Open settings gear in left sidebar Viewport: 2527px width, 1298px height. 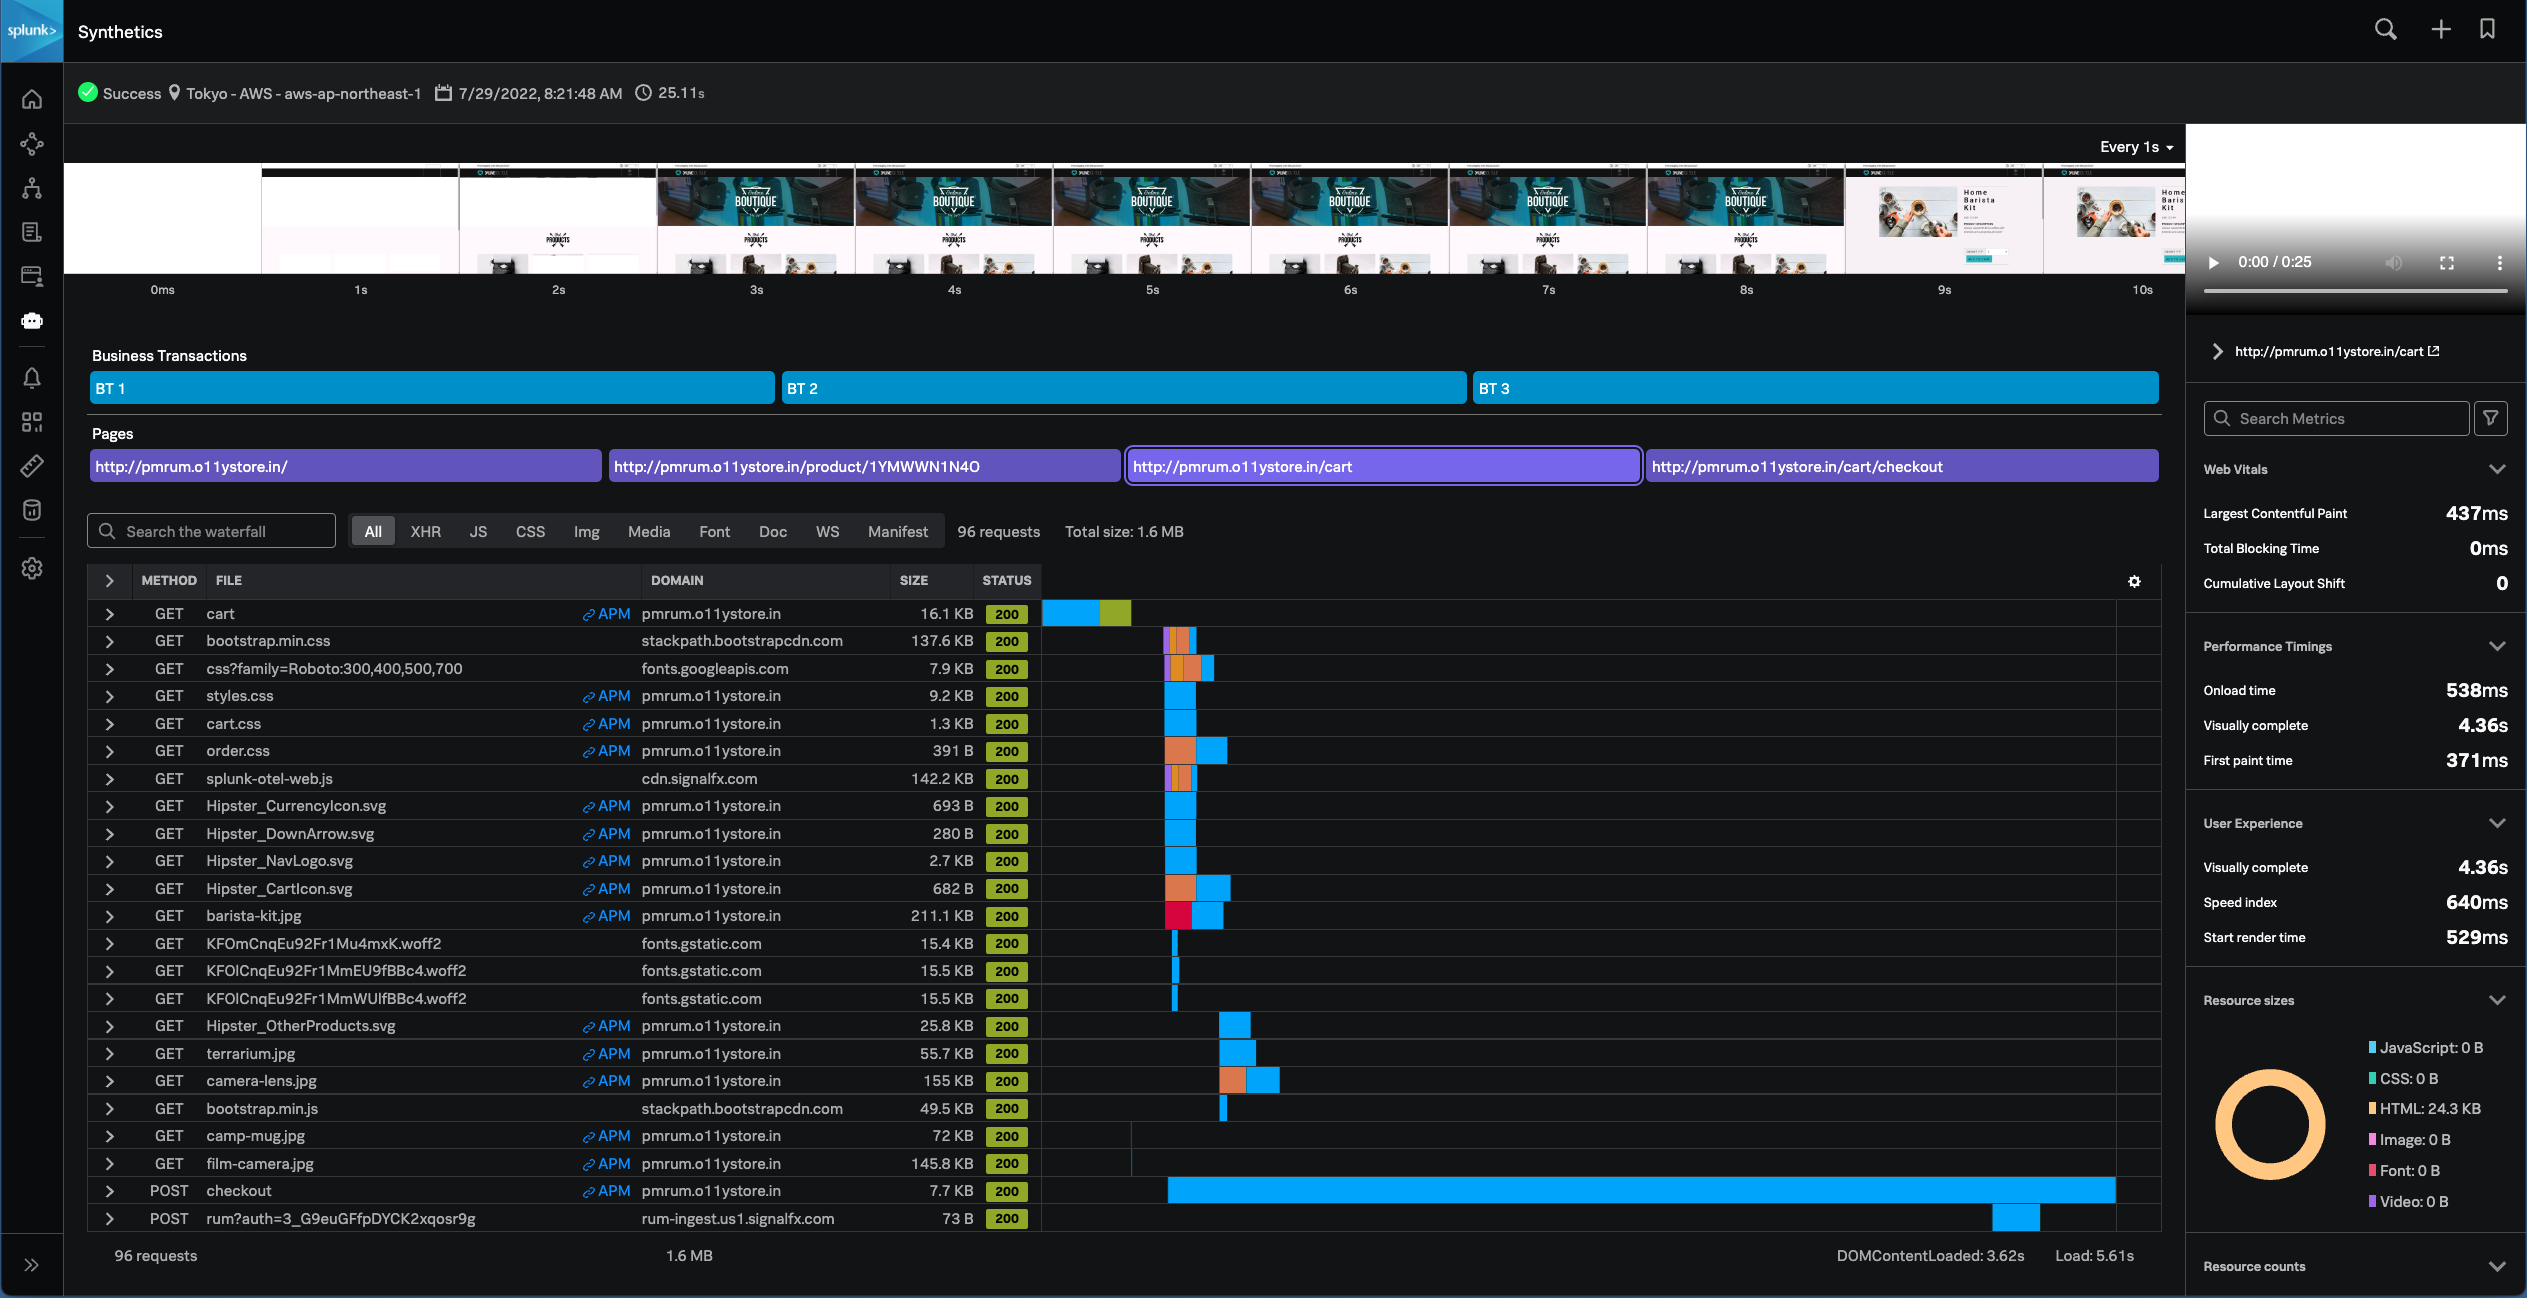[x=32, y=568]
